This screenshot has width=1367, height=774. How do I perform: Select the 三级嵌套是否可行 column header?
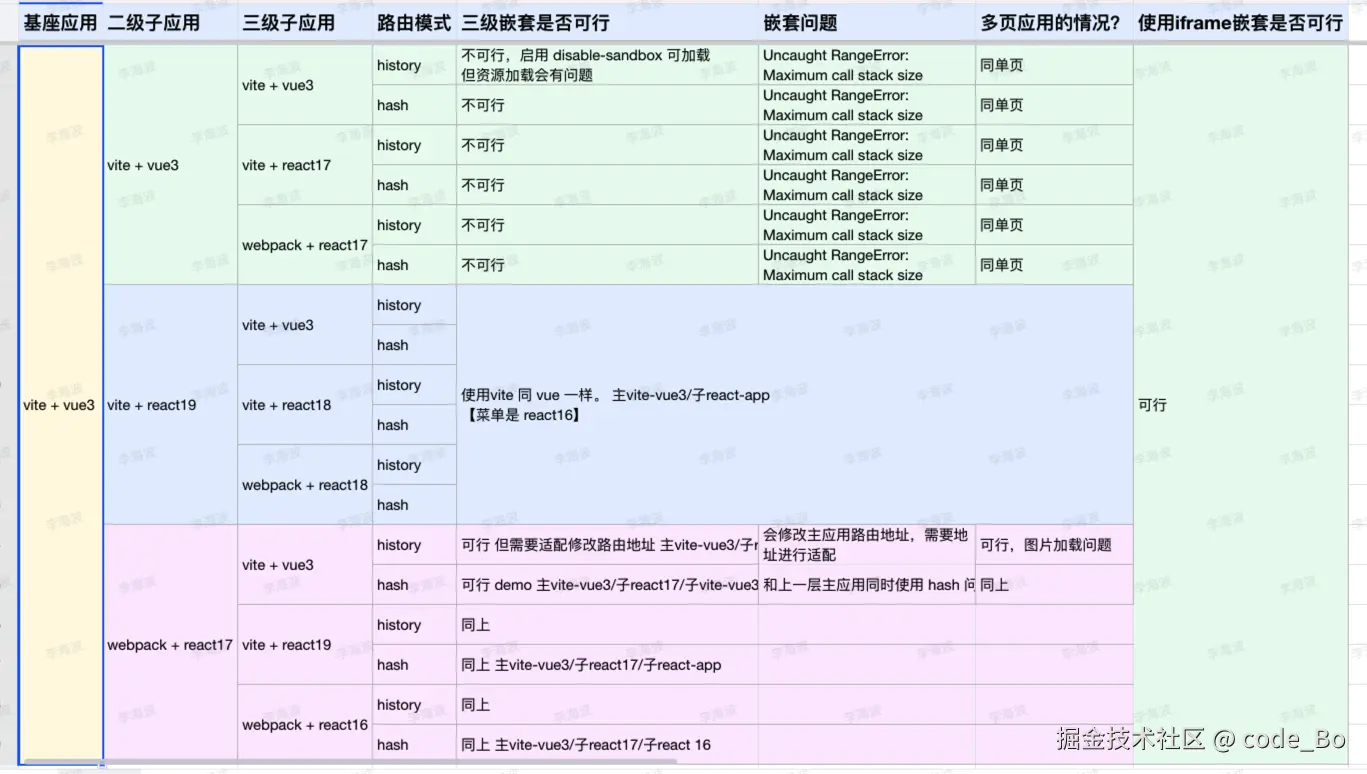[607, 23]
